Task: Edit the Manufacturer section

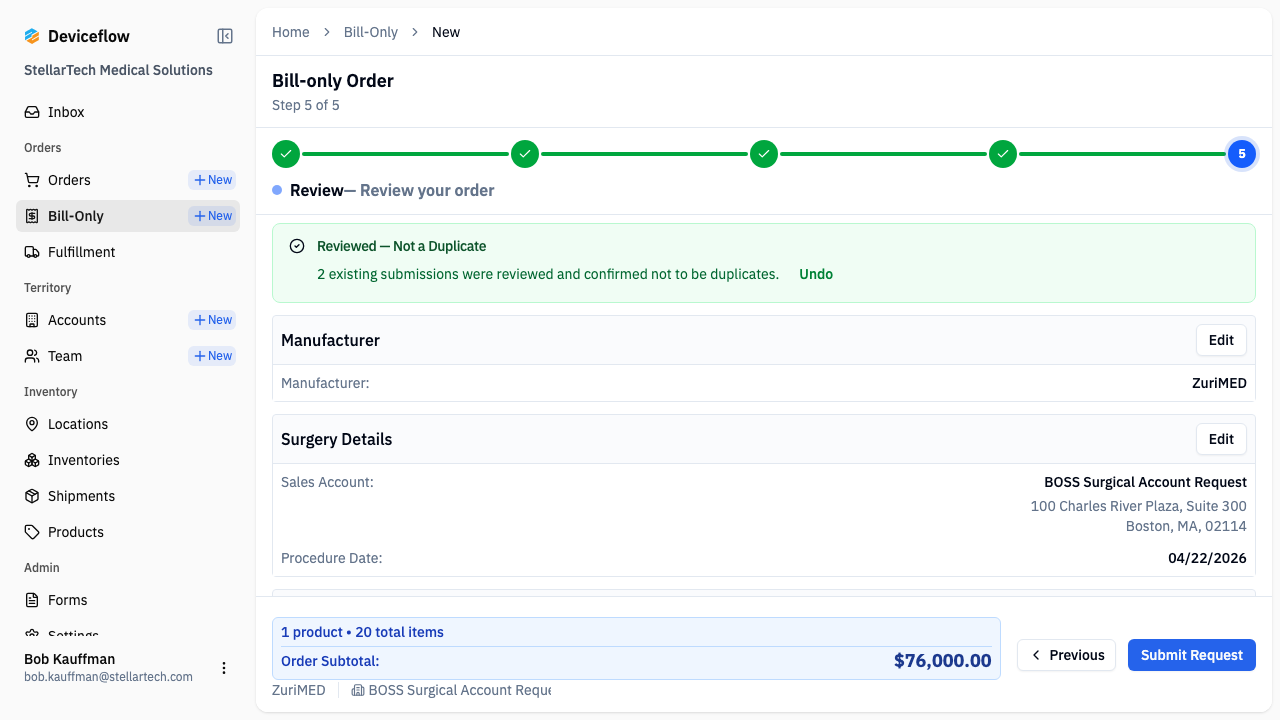Action: click(x=1221, y=340)
